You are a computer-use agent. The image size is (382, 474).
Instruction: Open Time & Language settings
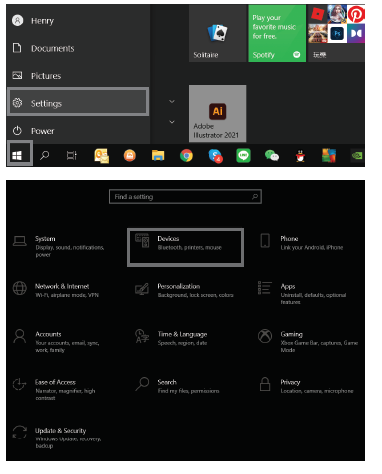pos(171,338)
